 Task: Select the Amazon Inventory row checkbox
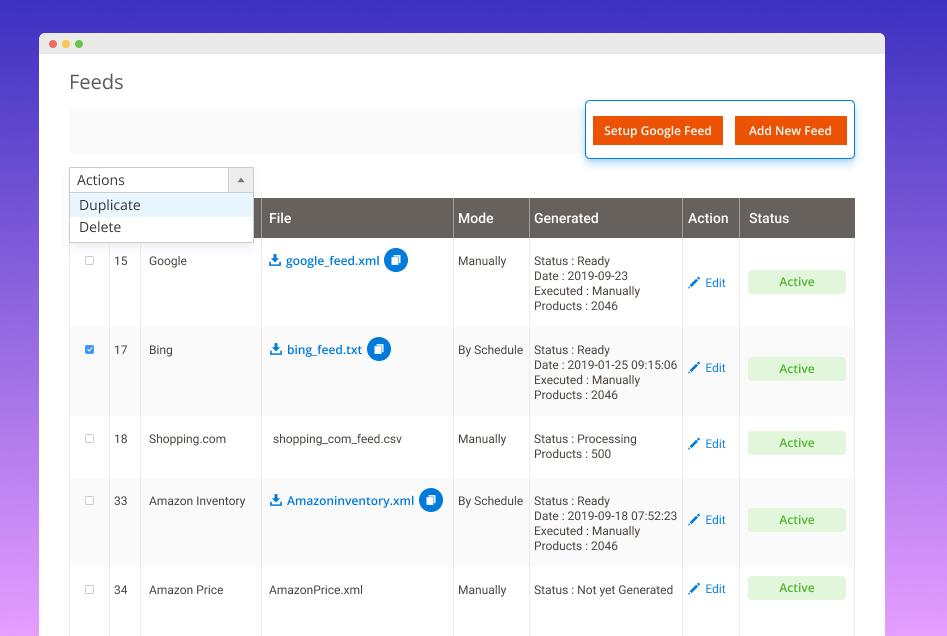[89, 501]
